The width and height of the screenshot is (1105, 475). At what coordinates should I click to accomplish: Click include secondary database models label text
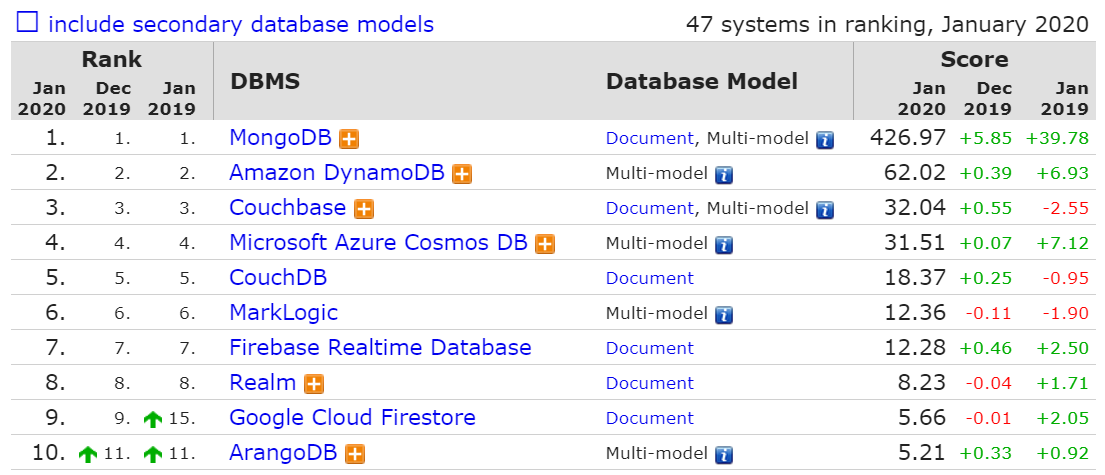click(241, 24)
